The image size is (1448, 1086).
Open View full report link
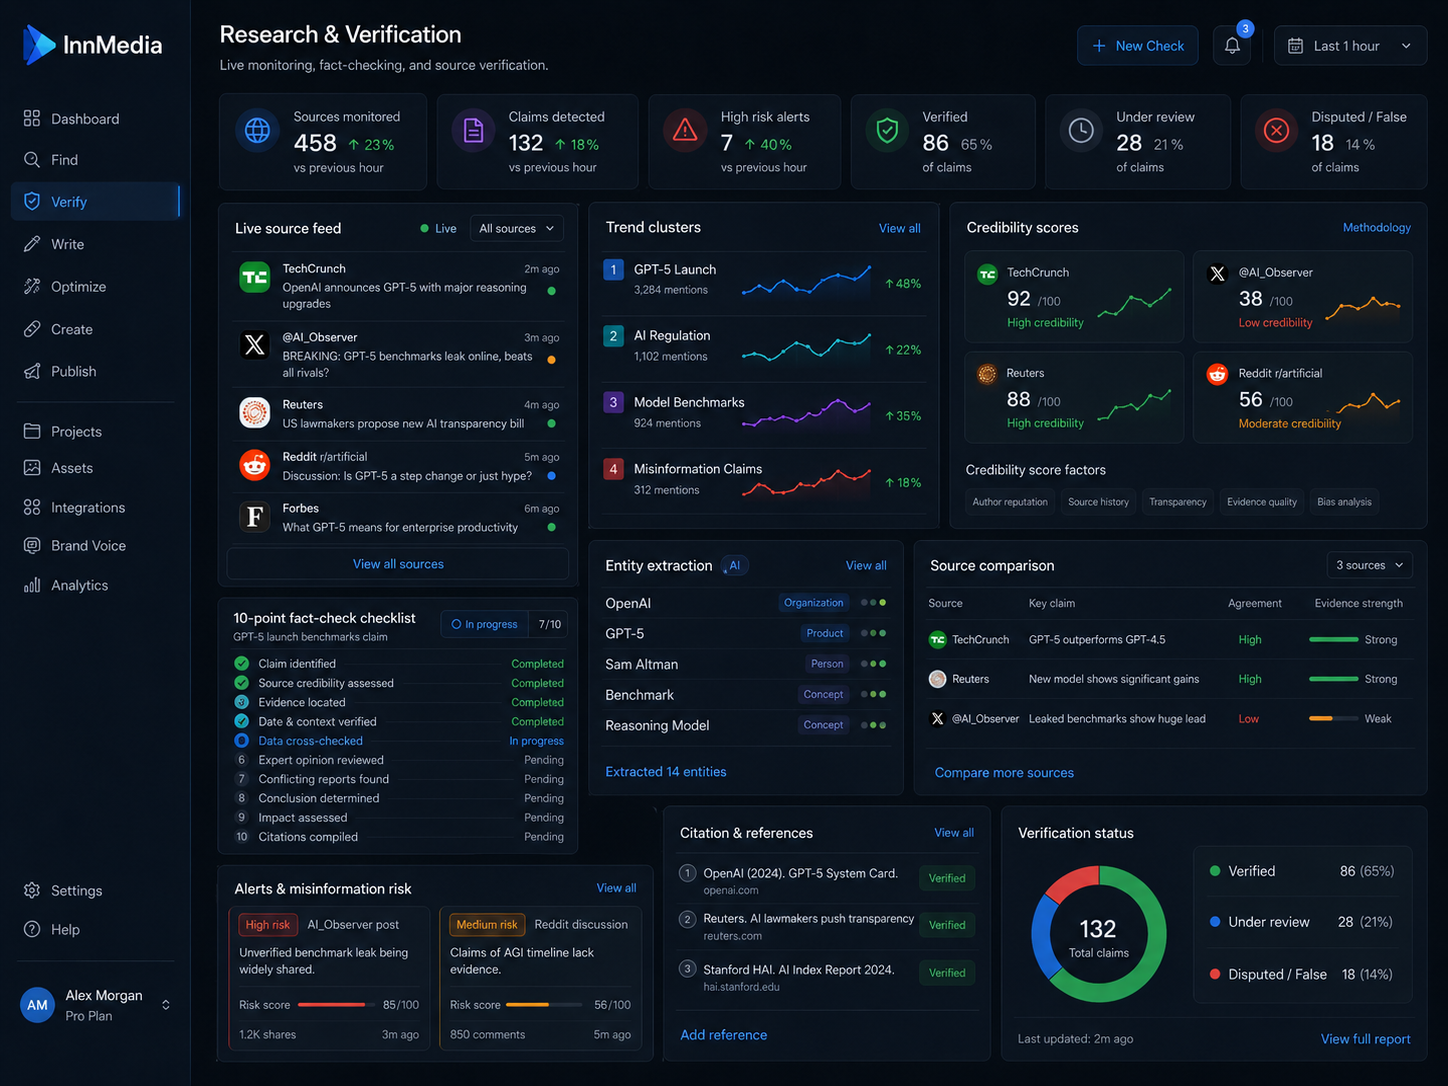point(1365,1039)
